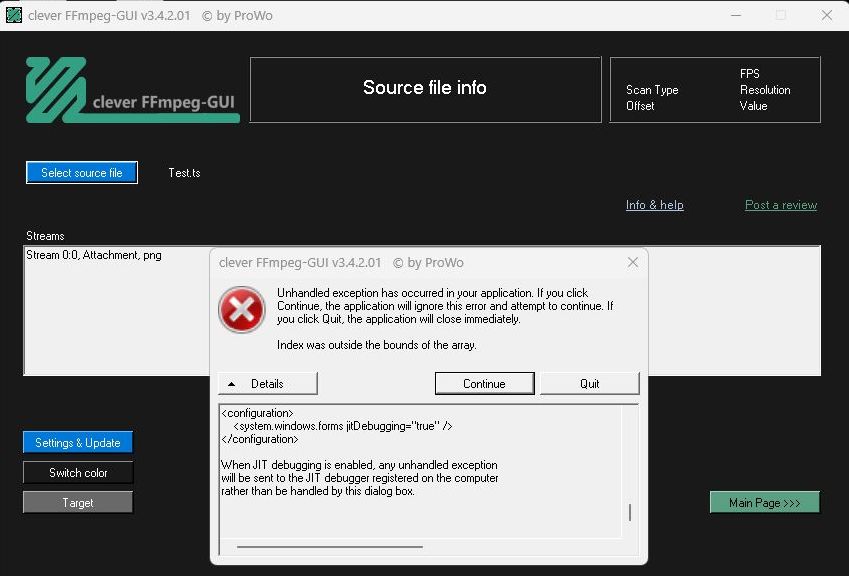Click the Offset label
Screen dimensions: 849x576
[x=641, y=106]
